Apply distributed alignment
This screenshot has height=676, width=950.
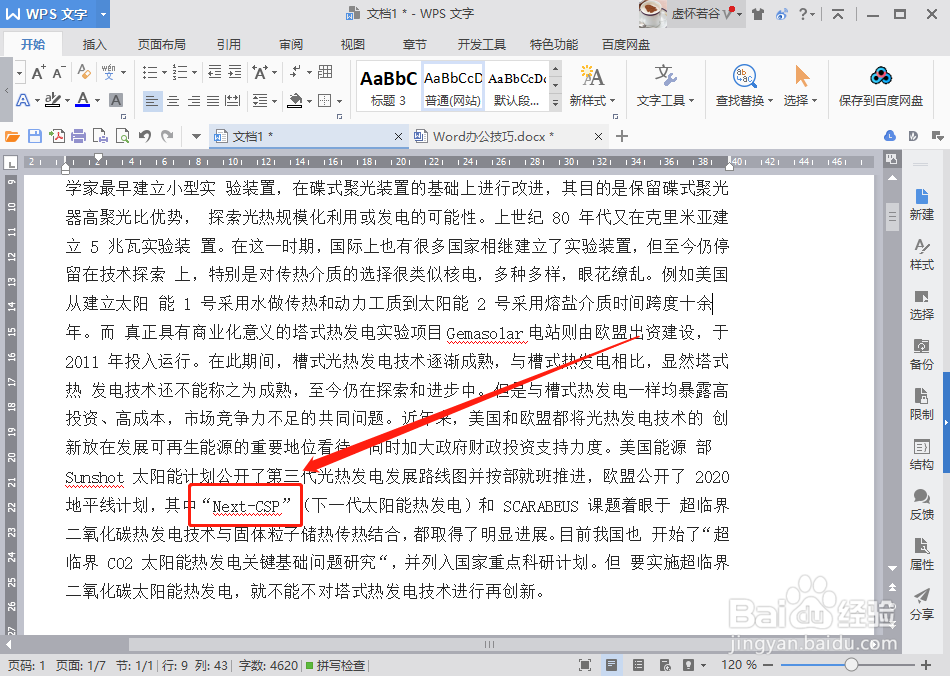[x=233, y=101]
